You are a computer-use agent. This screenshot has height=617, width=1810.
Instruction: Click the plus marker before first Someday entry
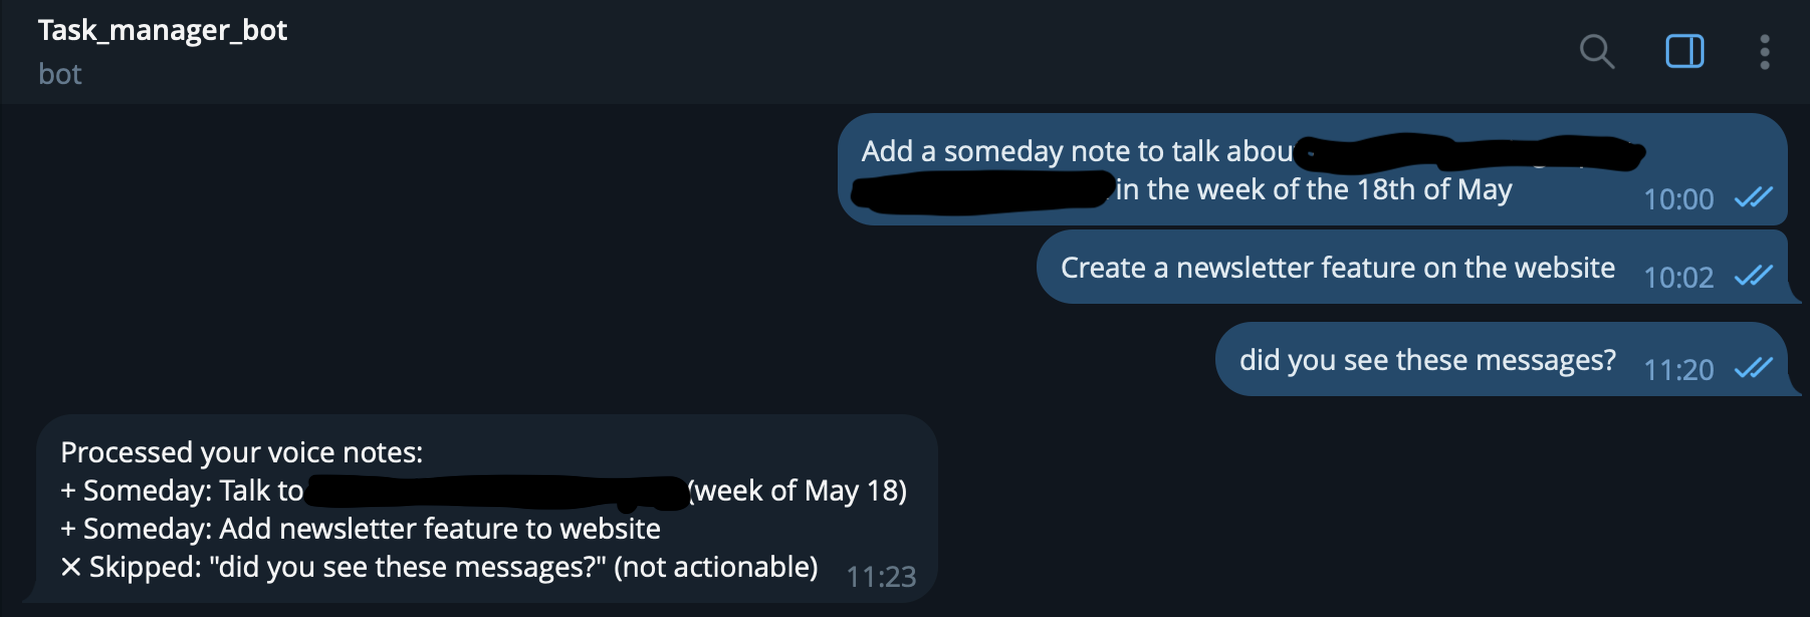68,490
